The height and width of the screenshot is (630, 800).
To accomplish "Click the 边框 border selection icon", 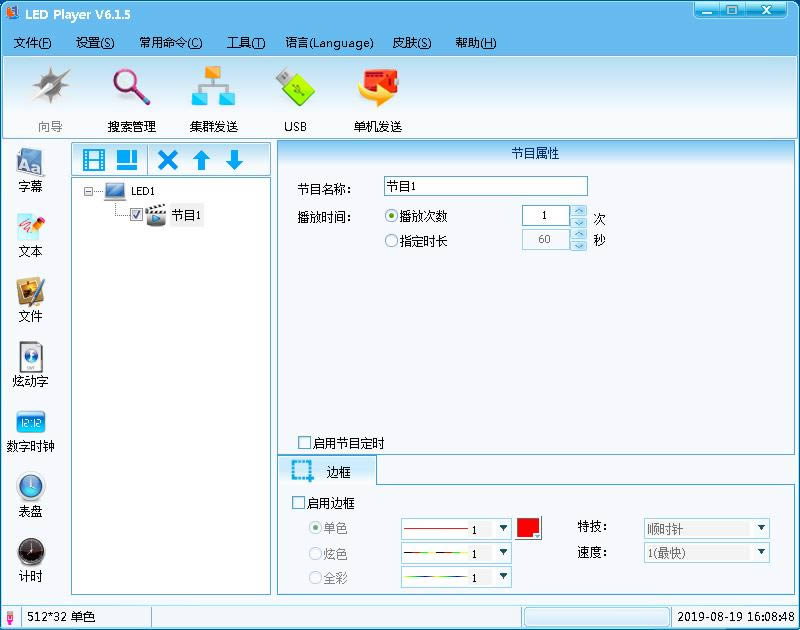I will pyautogui.click(x=302, y=471).
